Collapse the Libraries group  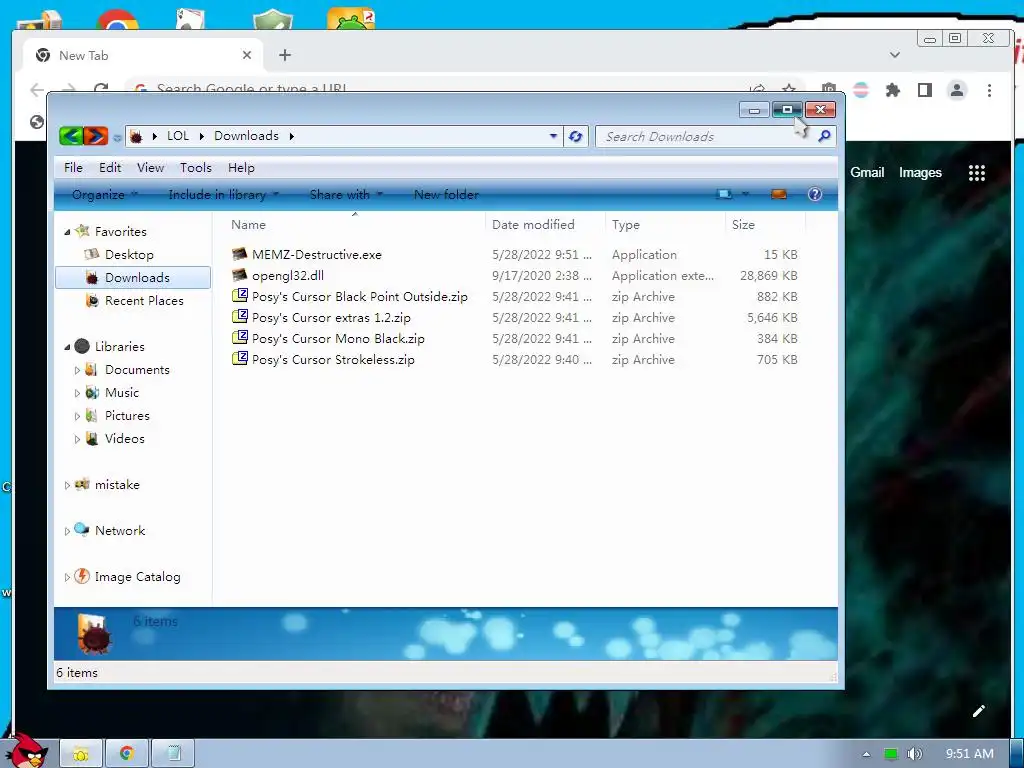(67, 347)
